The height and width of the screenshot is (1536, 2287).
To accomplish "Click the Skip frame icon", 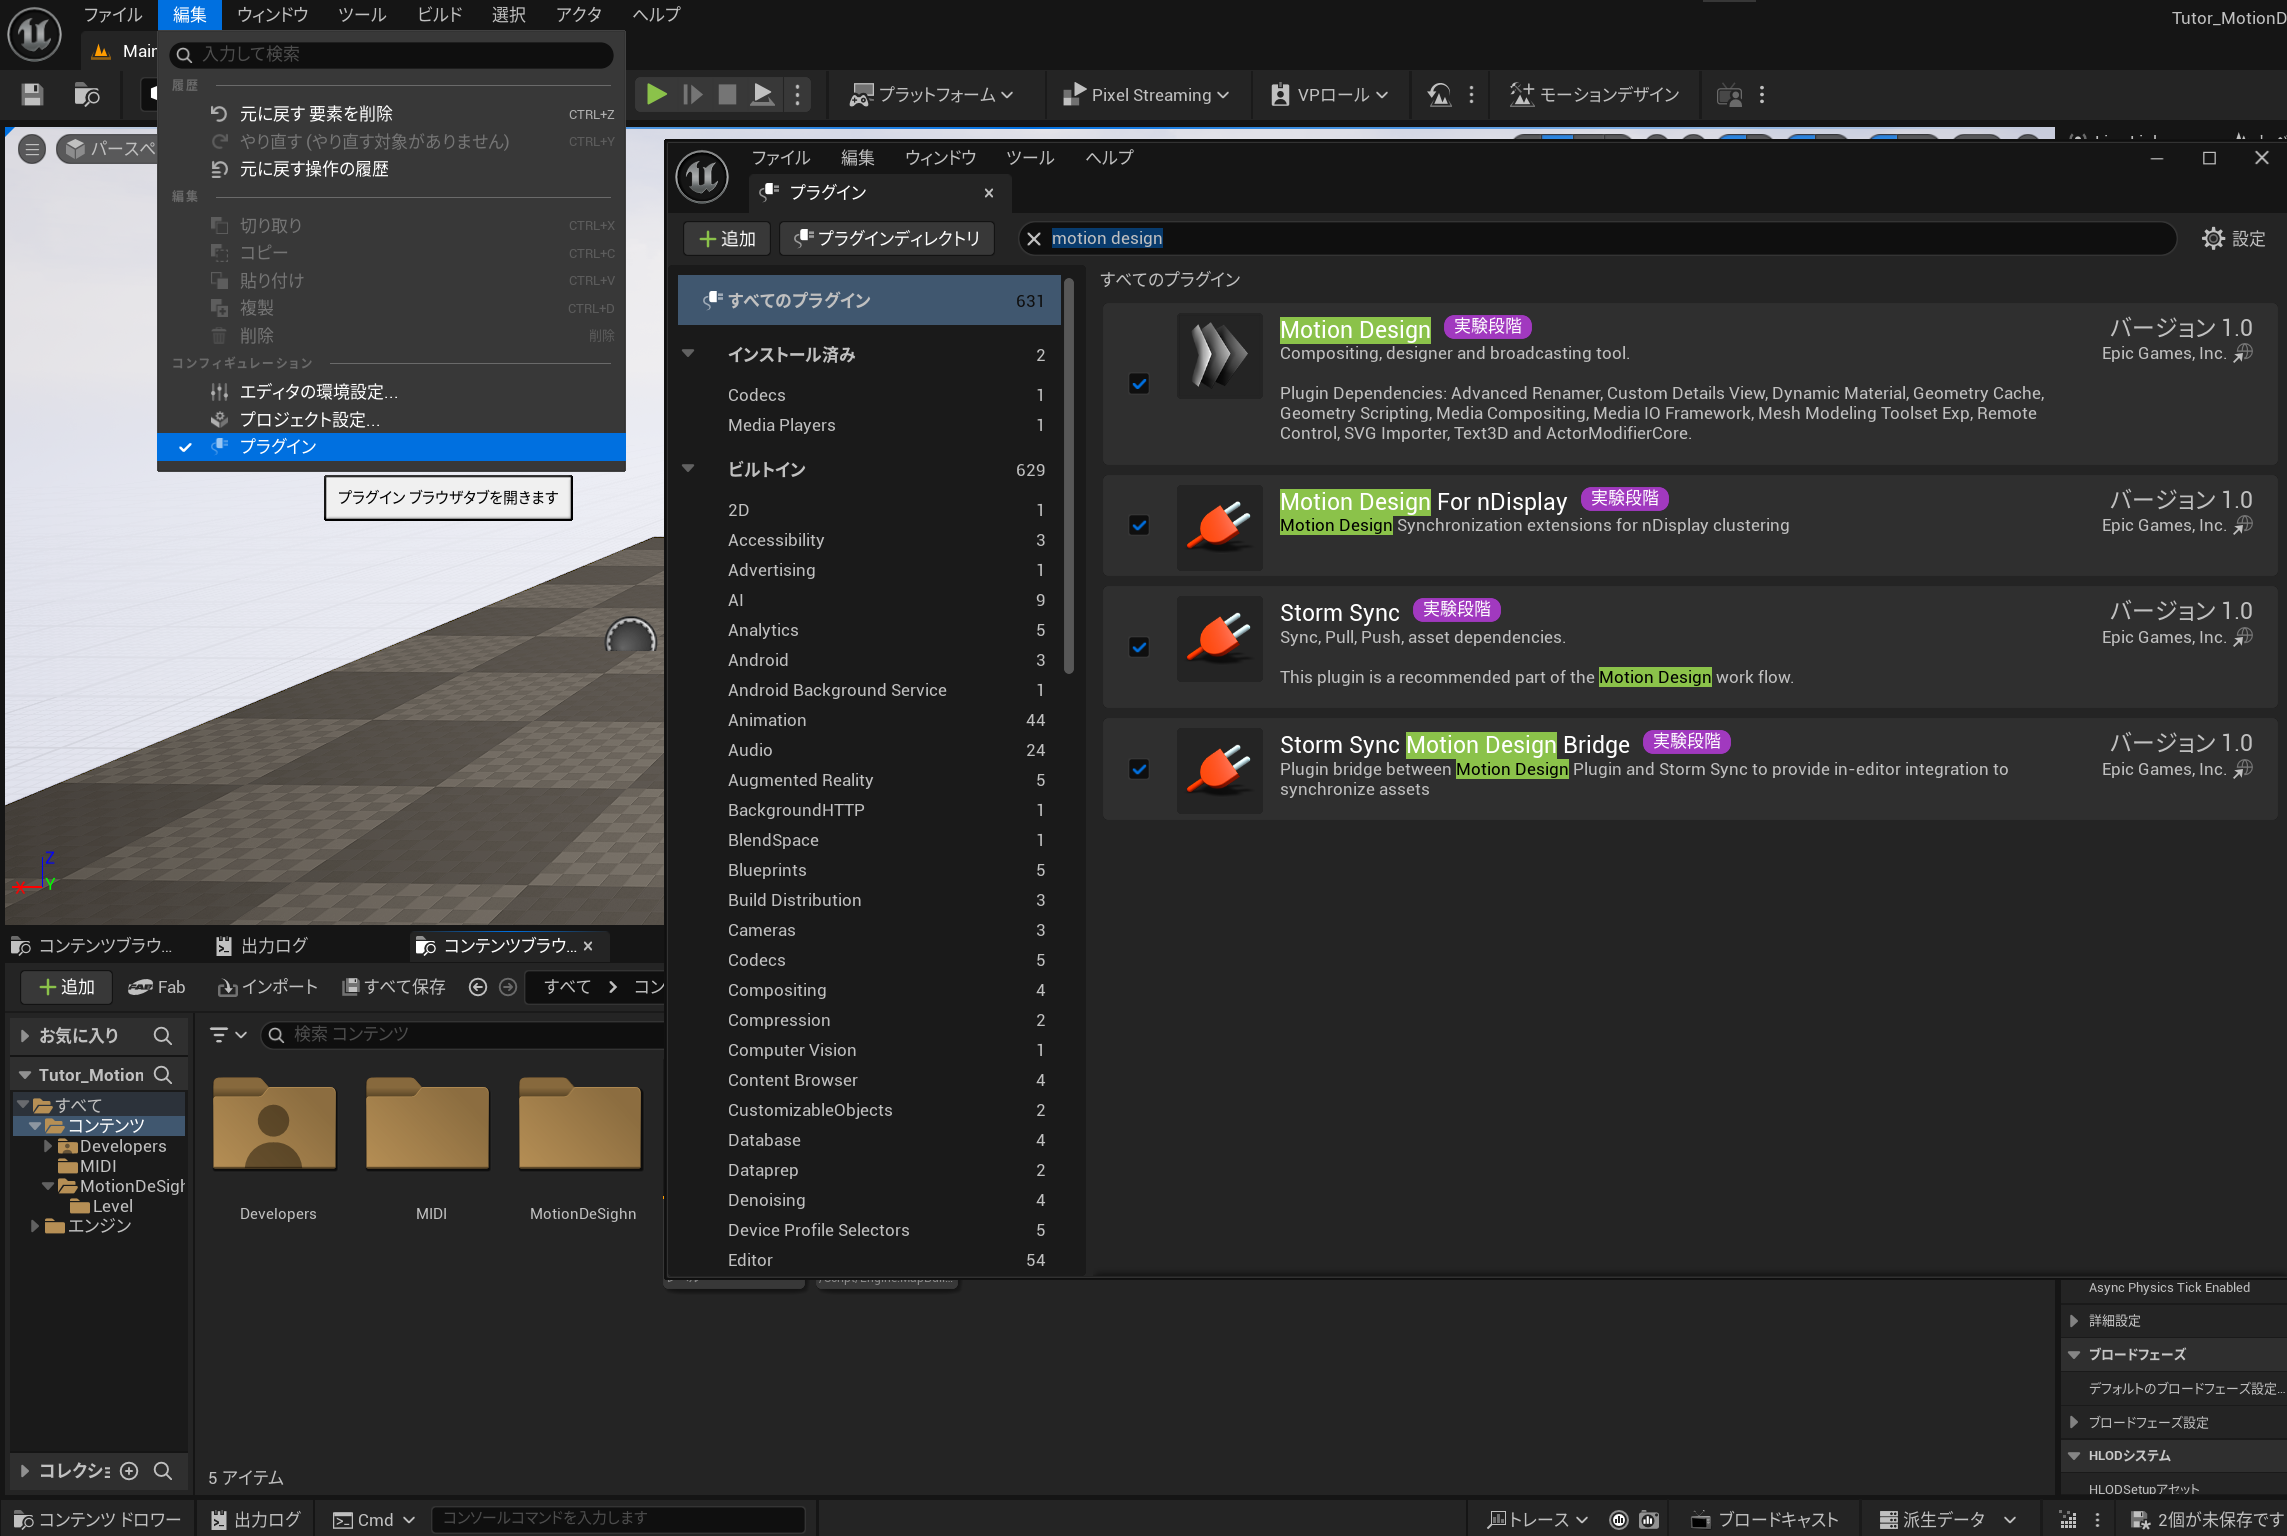I will 692,95.
